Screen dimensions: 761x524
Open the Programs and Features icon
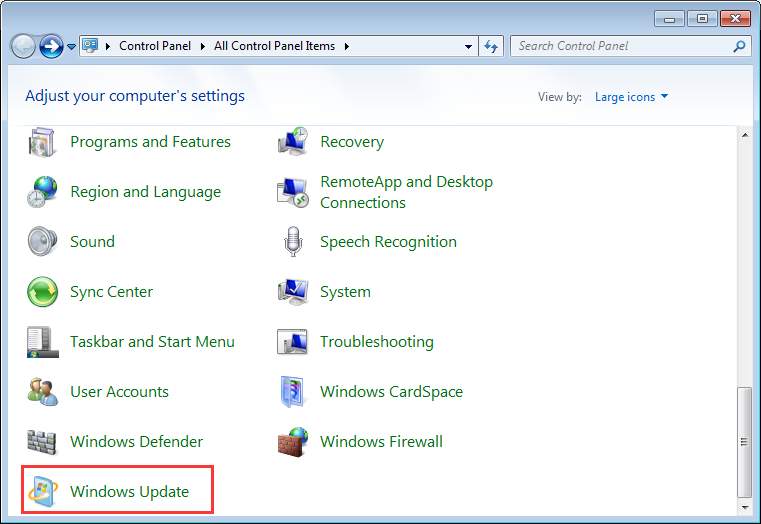[42, 142]
